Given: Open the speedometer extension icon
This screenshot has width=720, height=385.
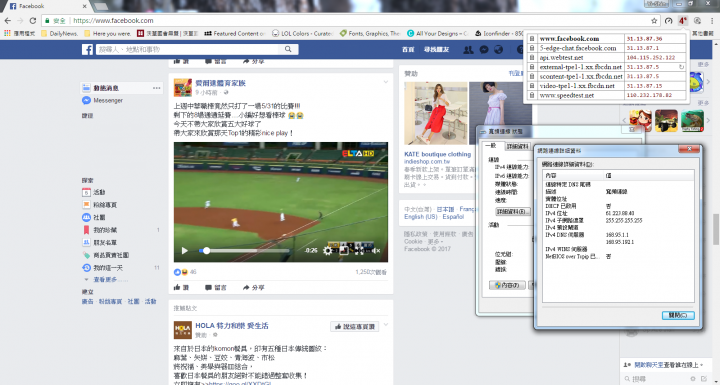Looking at the screenshot, I should [669, 21].
